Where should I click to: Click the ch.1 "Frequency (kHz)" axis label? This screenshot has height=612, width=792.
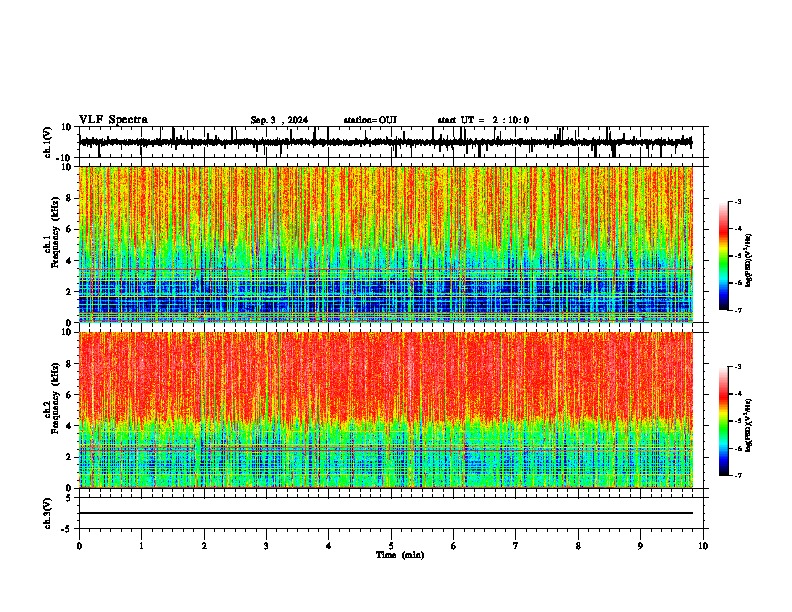coord(55,232)
